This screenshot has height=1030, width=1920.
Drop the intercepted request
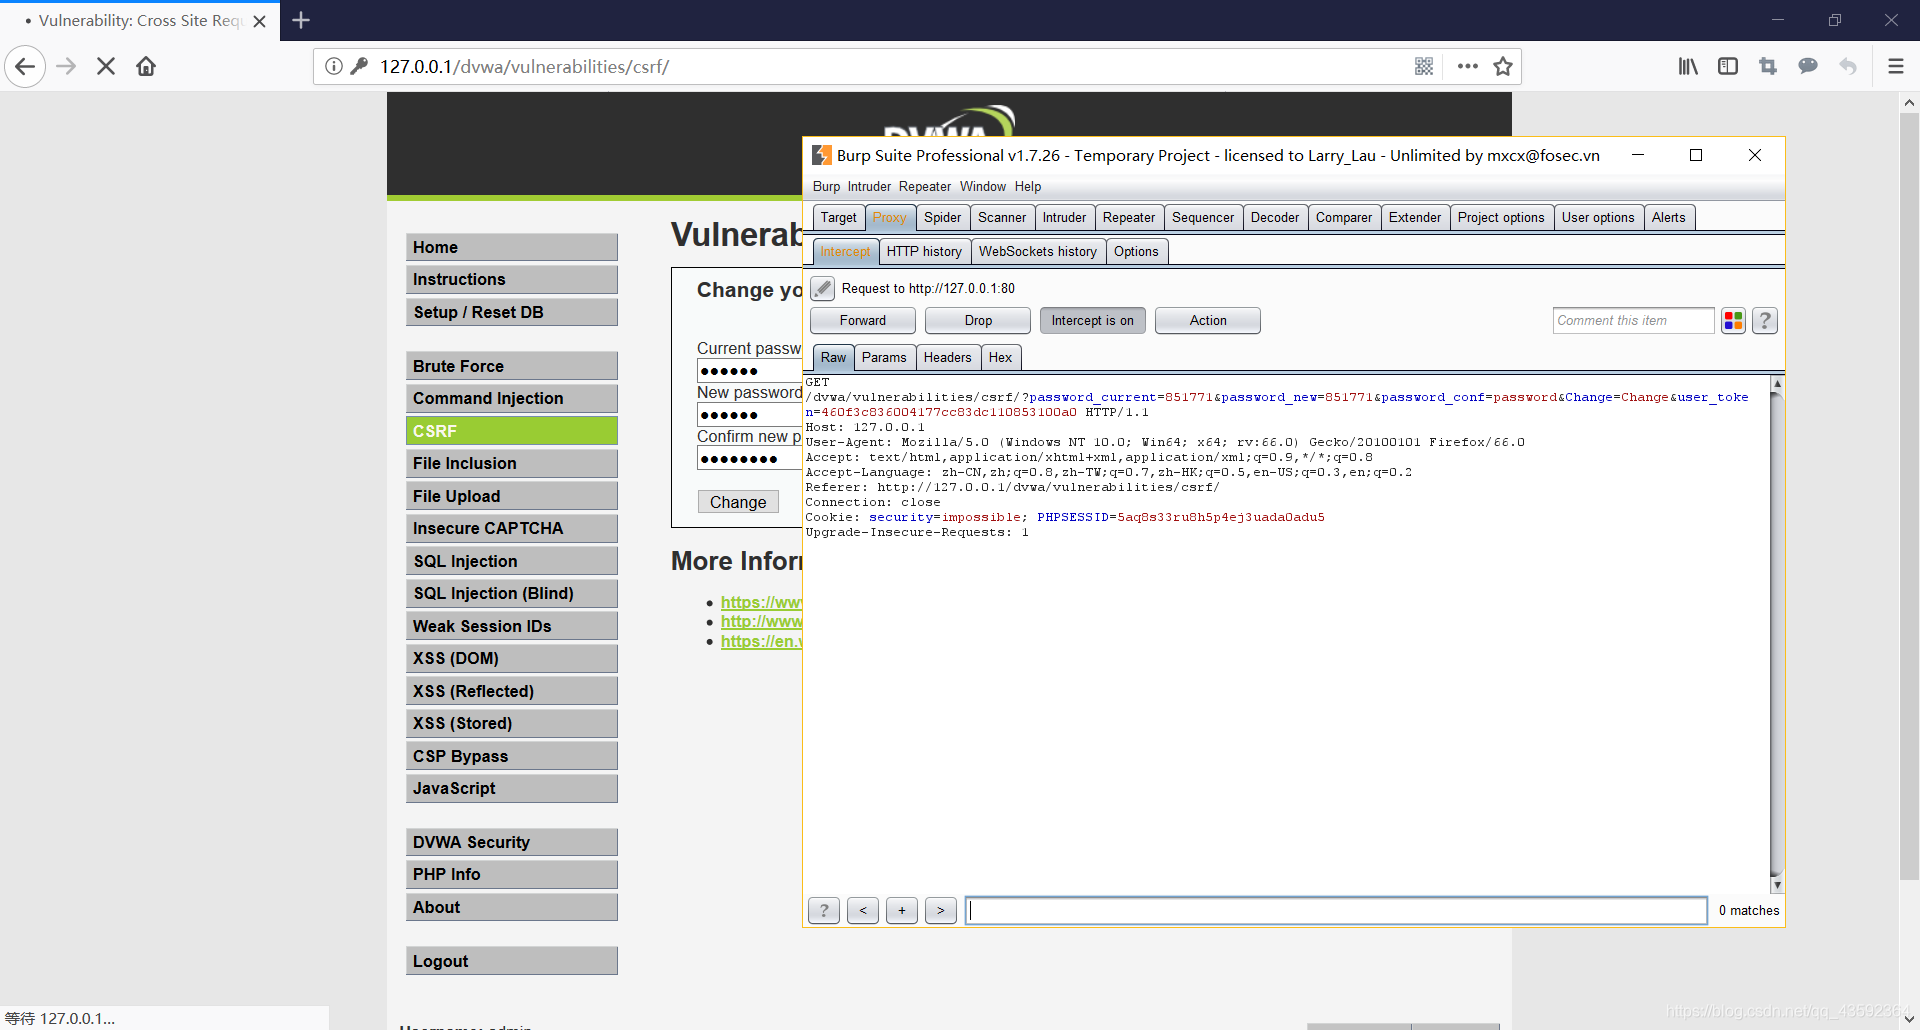[978, 321]
